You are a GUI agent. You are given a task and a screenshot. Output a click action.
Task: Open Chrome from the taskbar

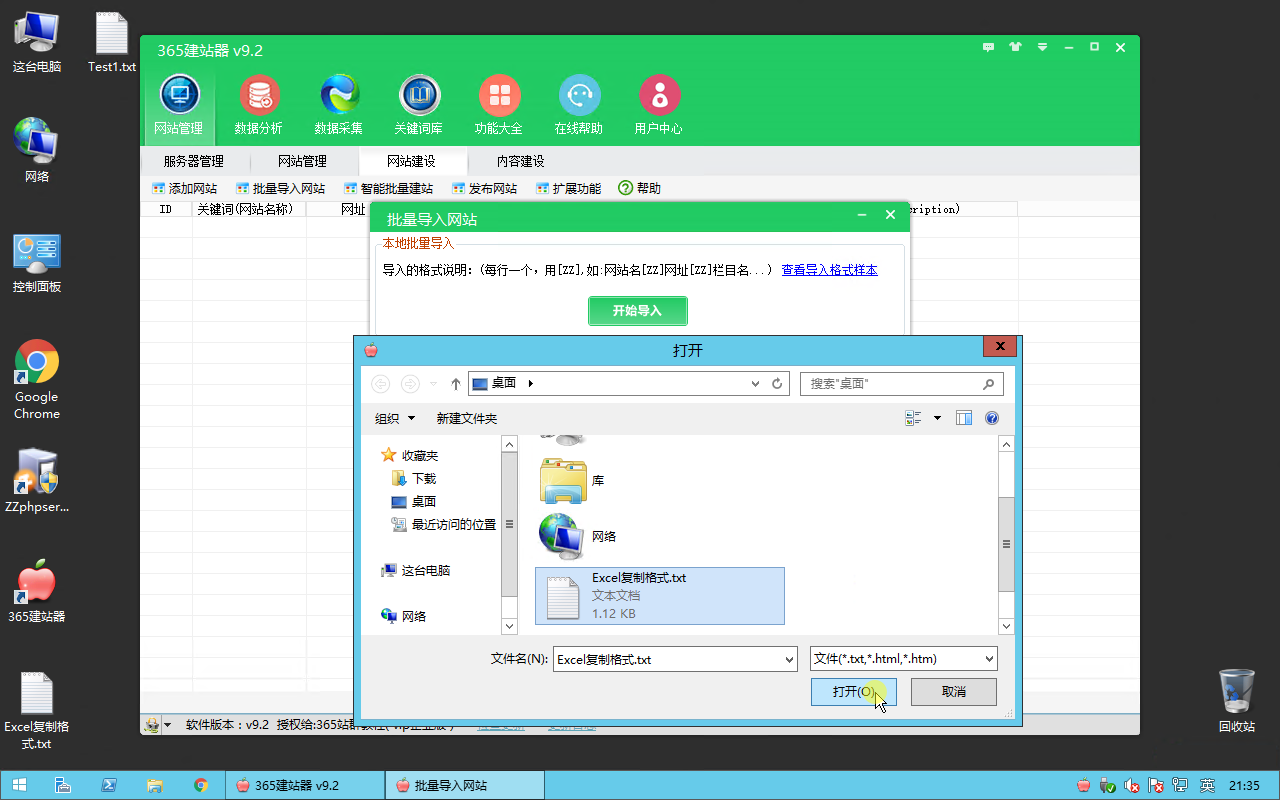coord(201,785)
